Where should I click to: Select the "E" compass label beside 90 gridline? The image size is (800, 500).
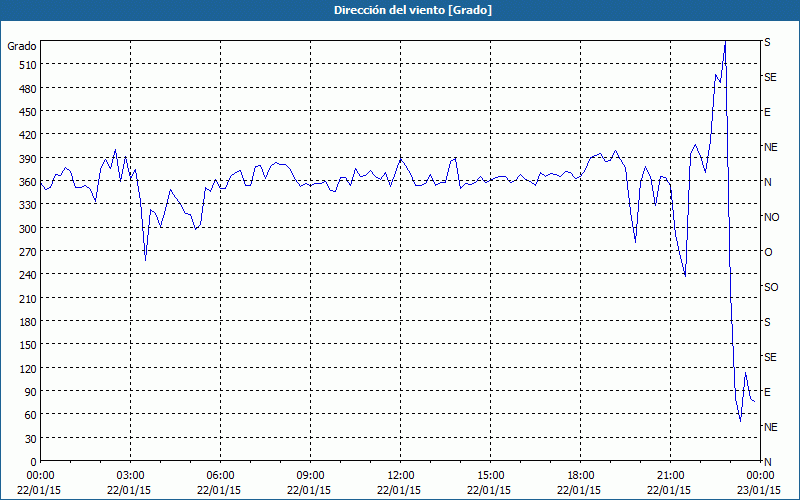[767, 392]
